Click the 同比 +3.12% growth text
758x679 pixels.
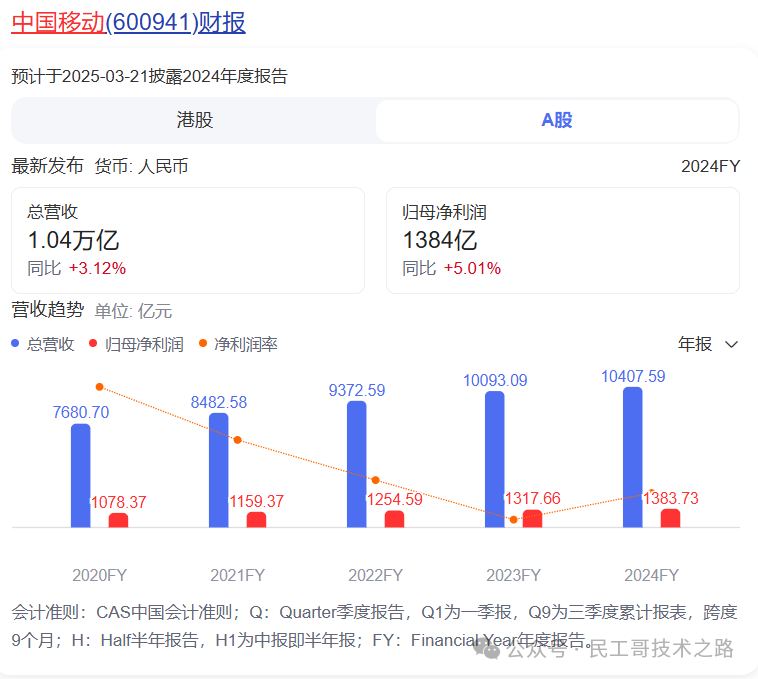coord(76,268)
